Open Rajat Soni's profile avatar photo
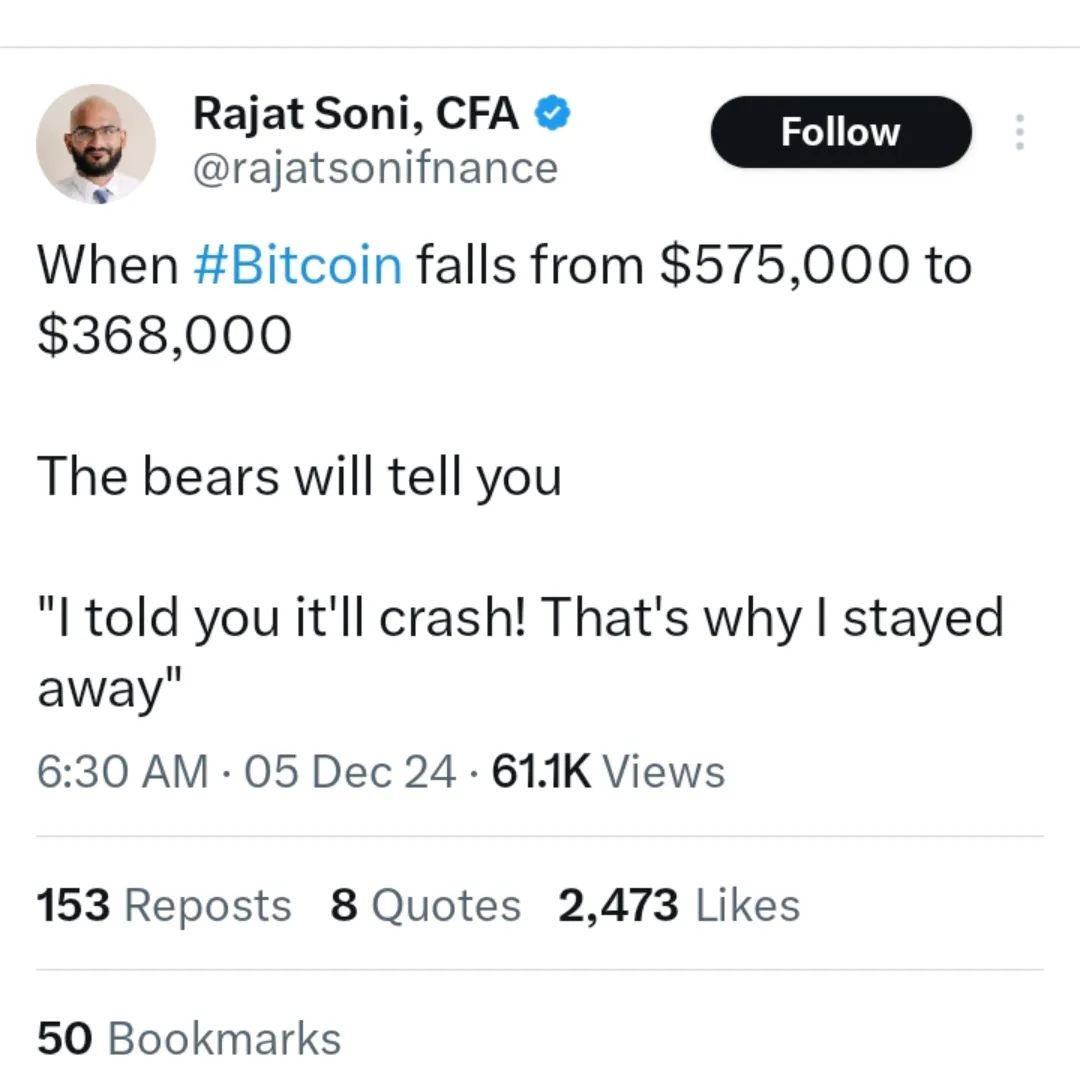This screenshot has height=1080, width=1080. pos(96,144)
